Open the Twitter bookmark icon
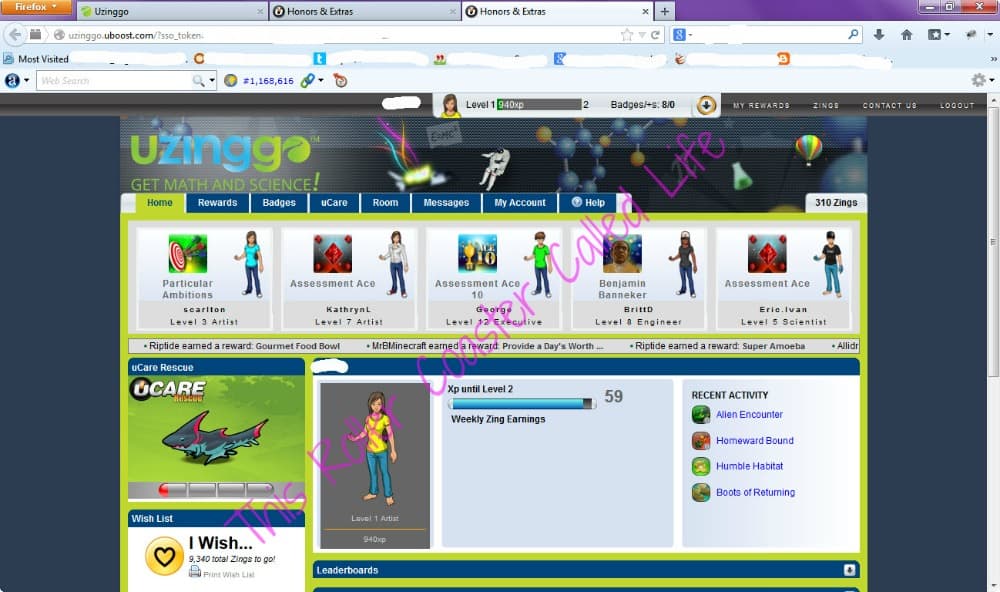Screen dimensions: 1000x592 (x=320, y=59)
